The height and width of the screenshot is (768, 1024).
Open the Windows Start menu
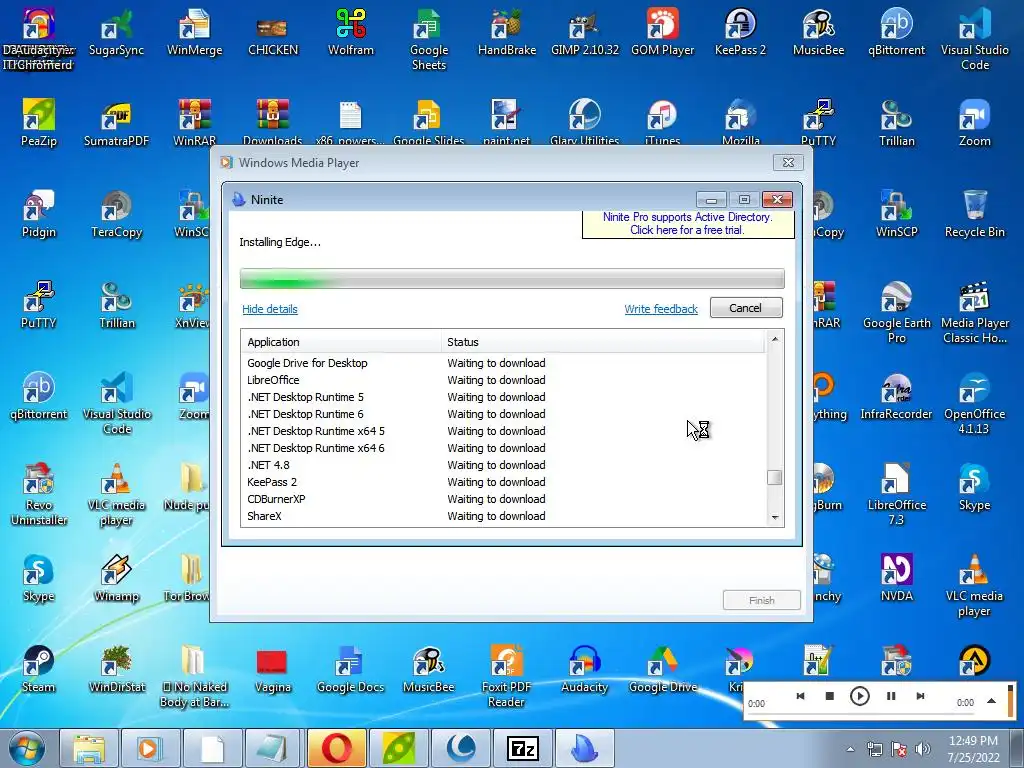[x=27, y=748]
